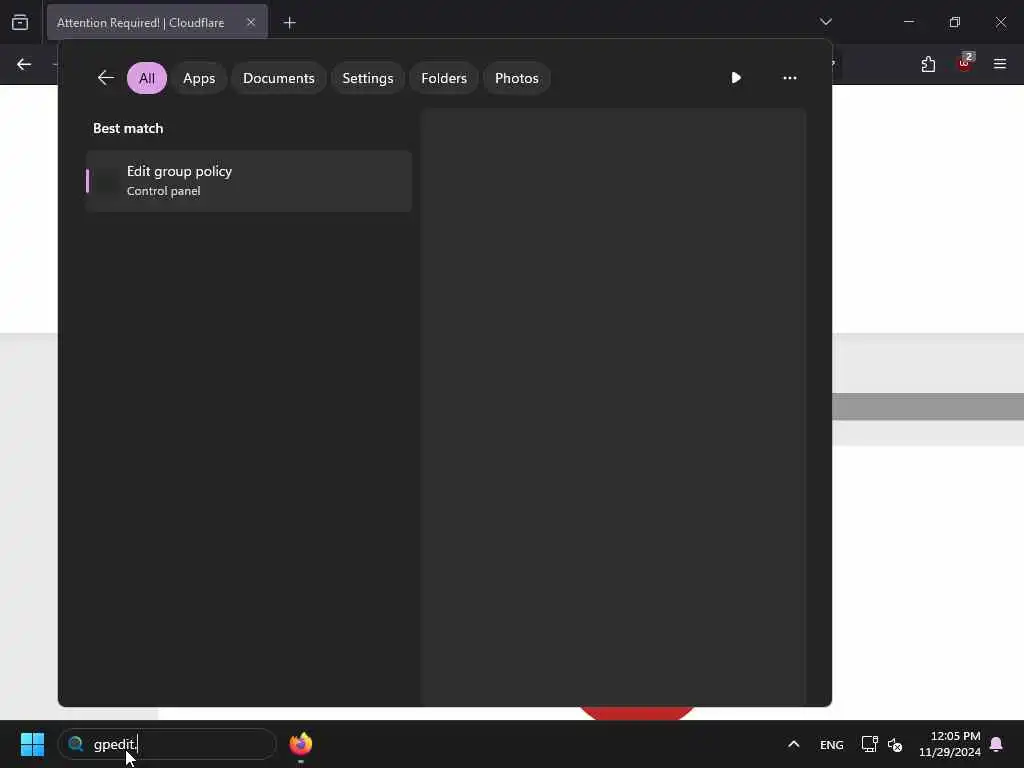
Task: Open the Edit group policy result
Action: (x=249, y=181)
